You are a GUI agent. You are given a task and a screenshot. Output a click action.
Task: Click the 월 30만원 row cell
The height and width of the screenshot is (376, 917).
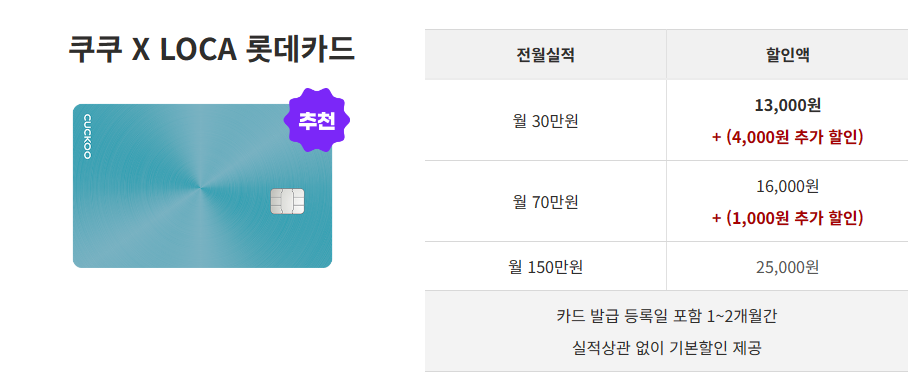click(x=545, y=121)
